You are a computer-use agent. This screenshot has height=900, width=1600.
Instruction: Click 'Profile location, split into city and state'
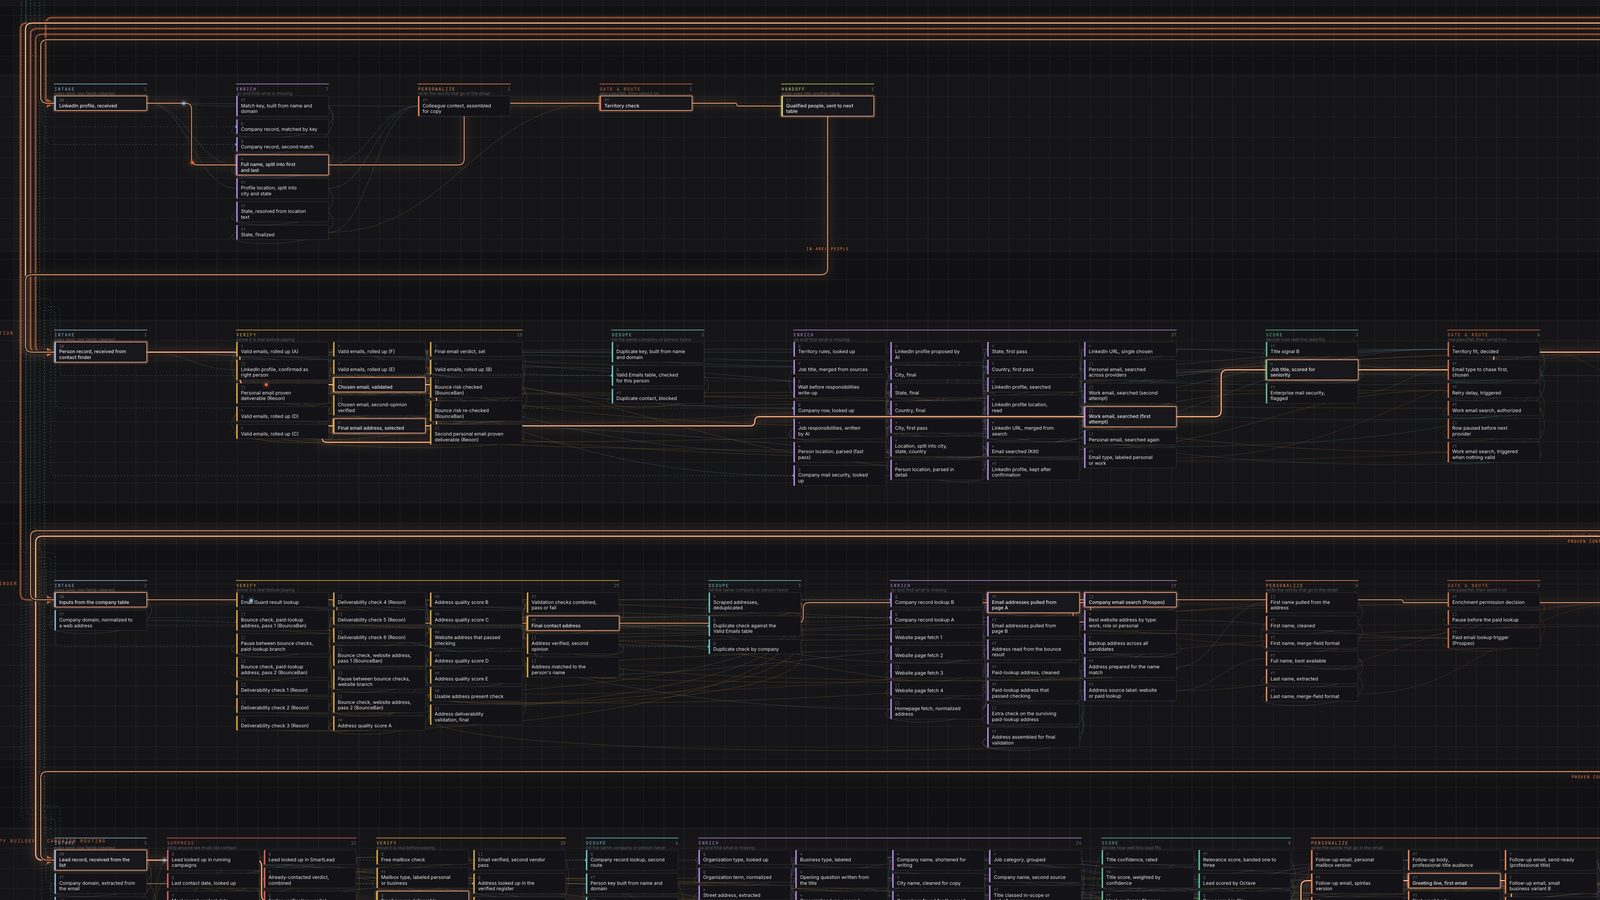click(x=283, y=189)
